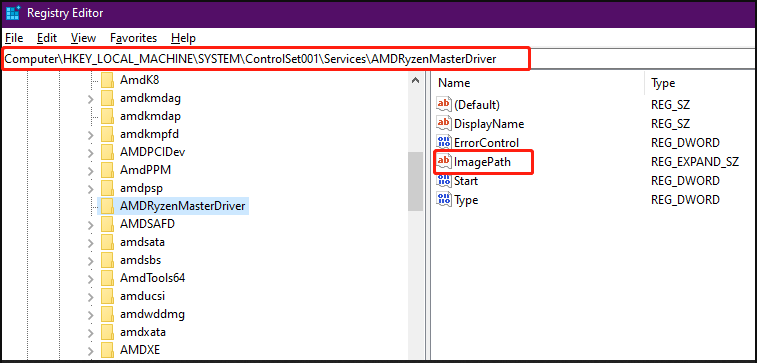Select the amdkmpfd folder icon
This screenshot has height=363, width=757.
coord(107,134)
